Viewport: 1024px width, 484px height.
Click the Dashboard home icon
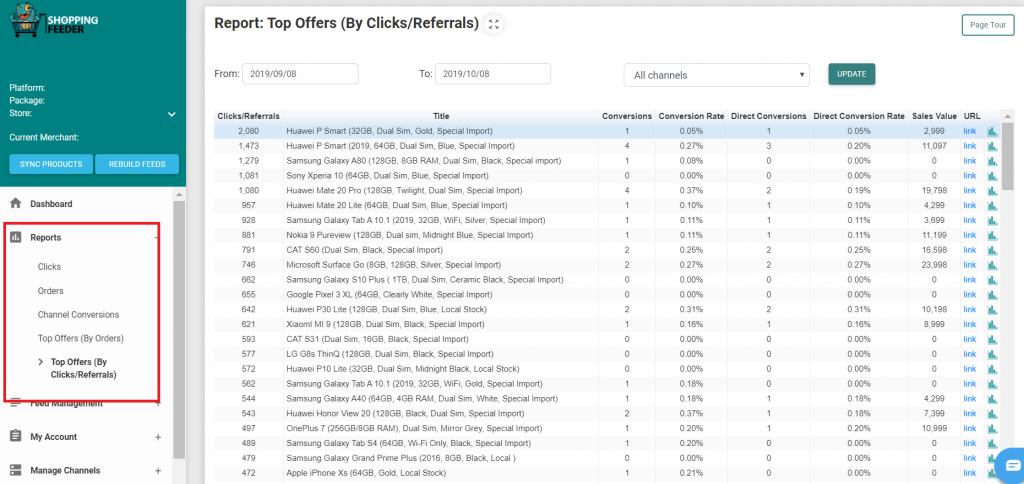16,204
